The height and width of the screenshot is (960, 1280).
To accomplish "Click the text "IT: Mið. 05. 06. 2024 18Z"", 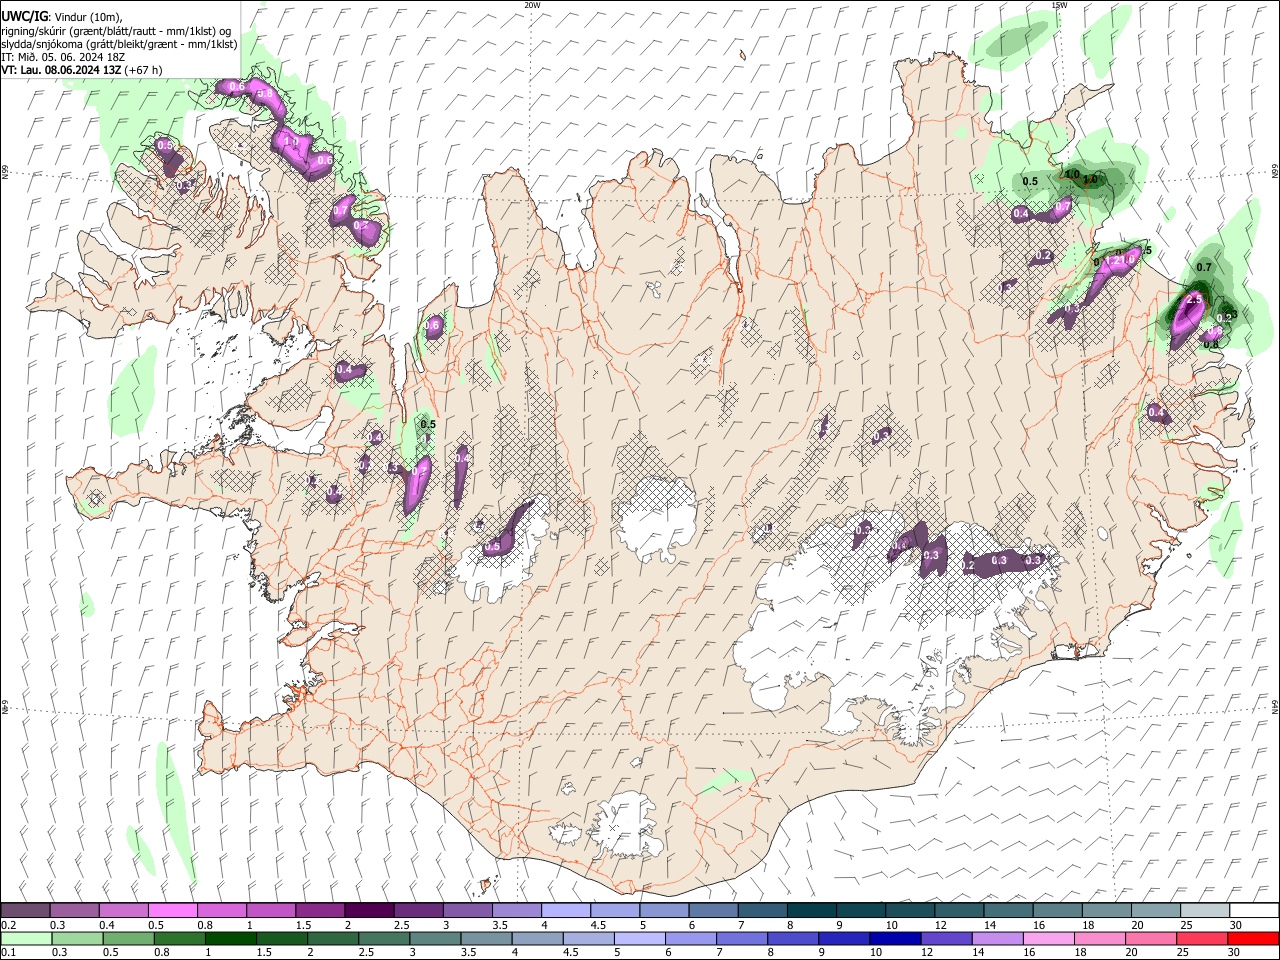I will click(x=63, y=57).
